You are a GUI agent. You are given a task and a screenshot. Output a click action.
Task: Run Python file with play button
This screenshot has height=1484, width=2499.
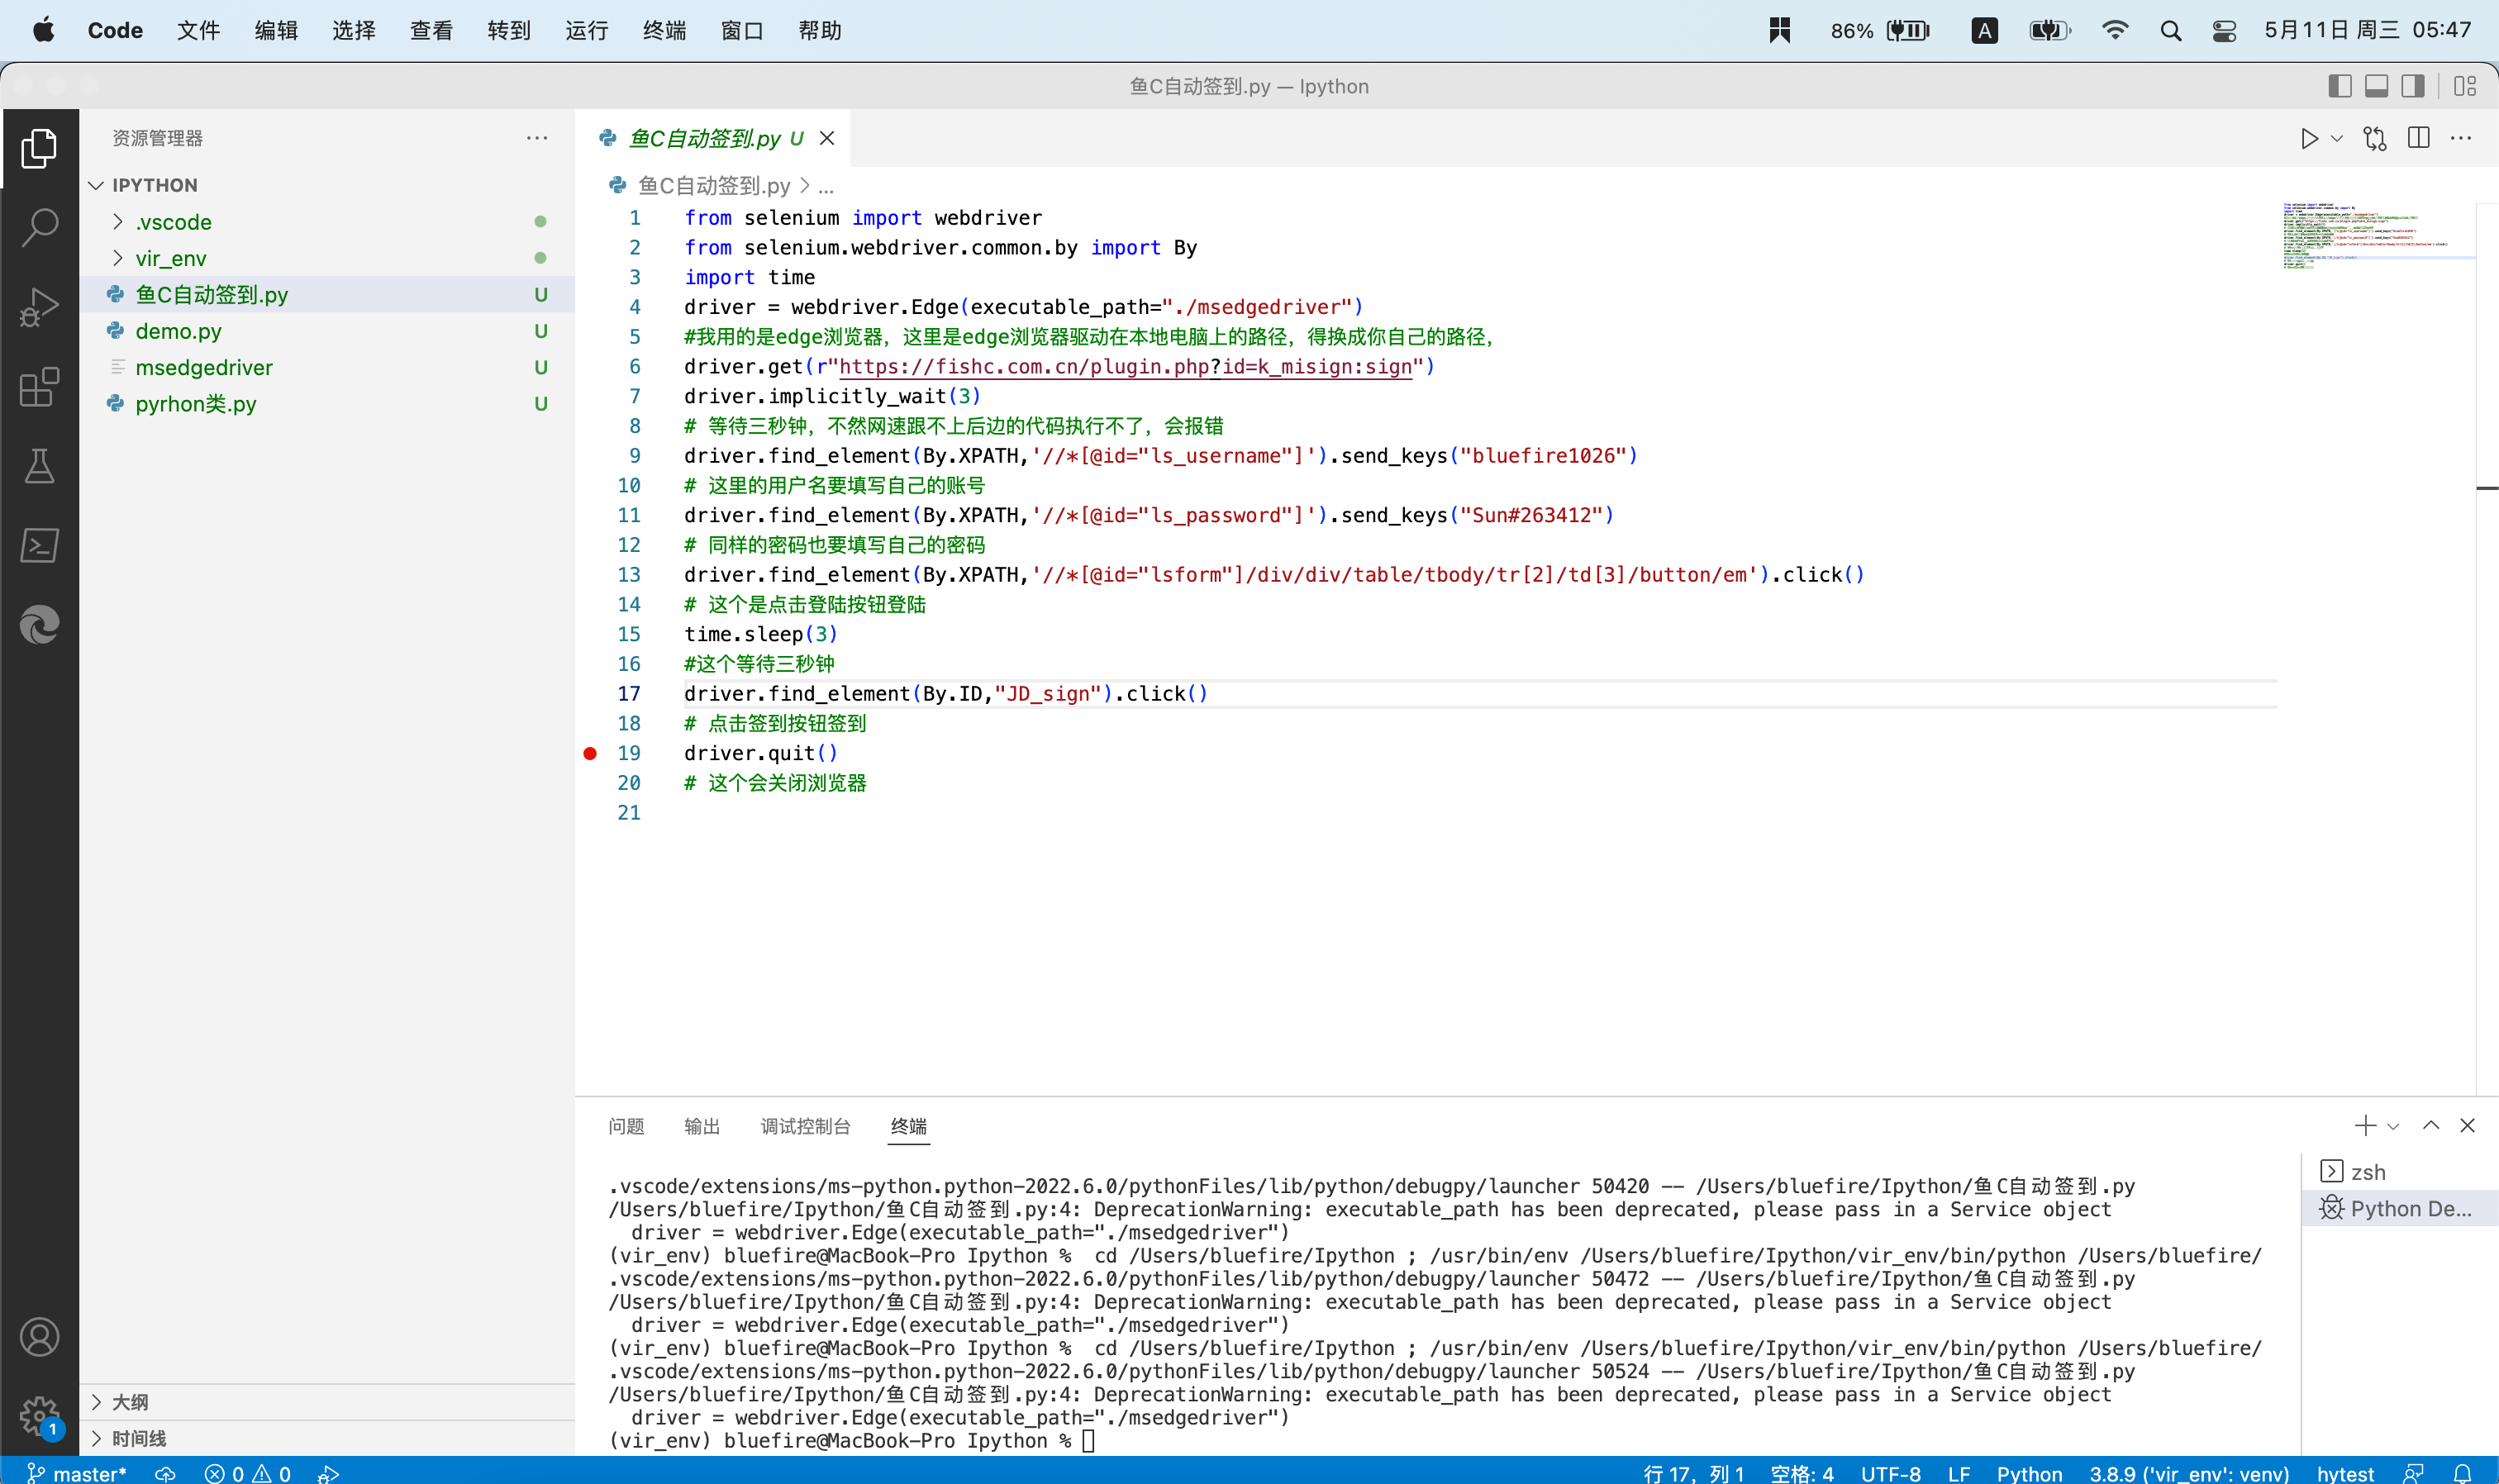coord(2309,138)
